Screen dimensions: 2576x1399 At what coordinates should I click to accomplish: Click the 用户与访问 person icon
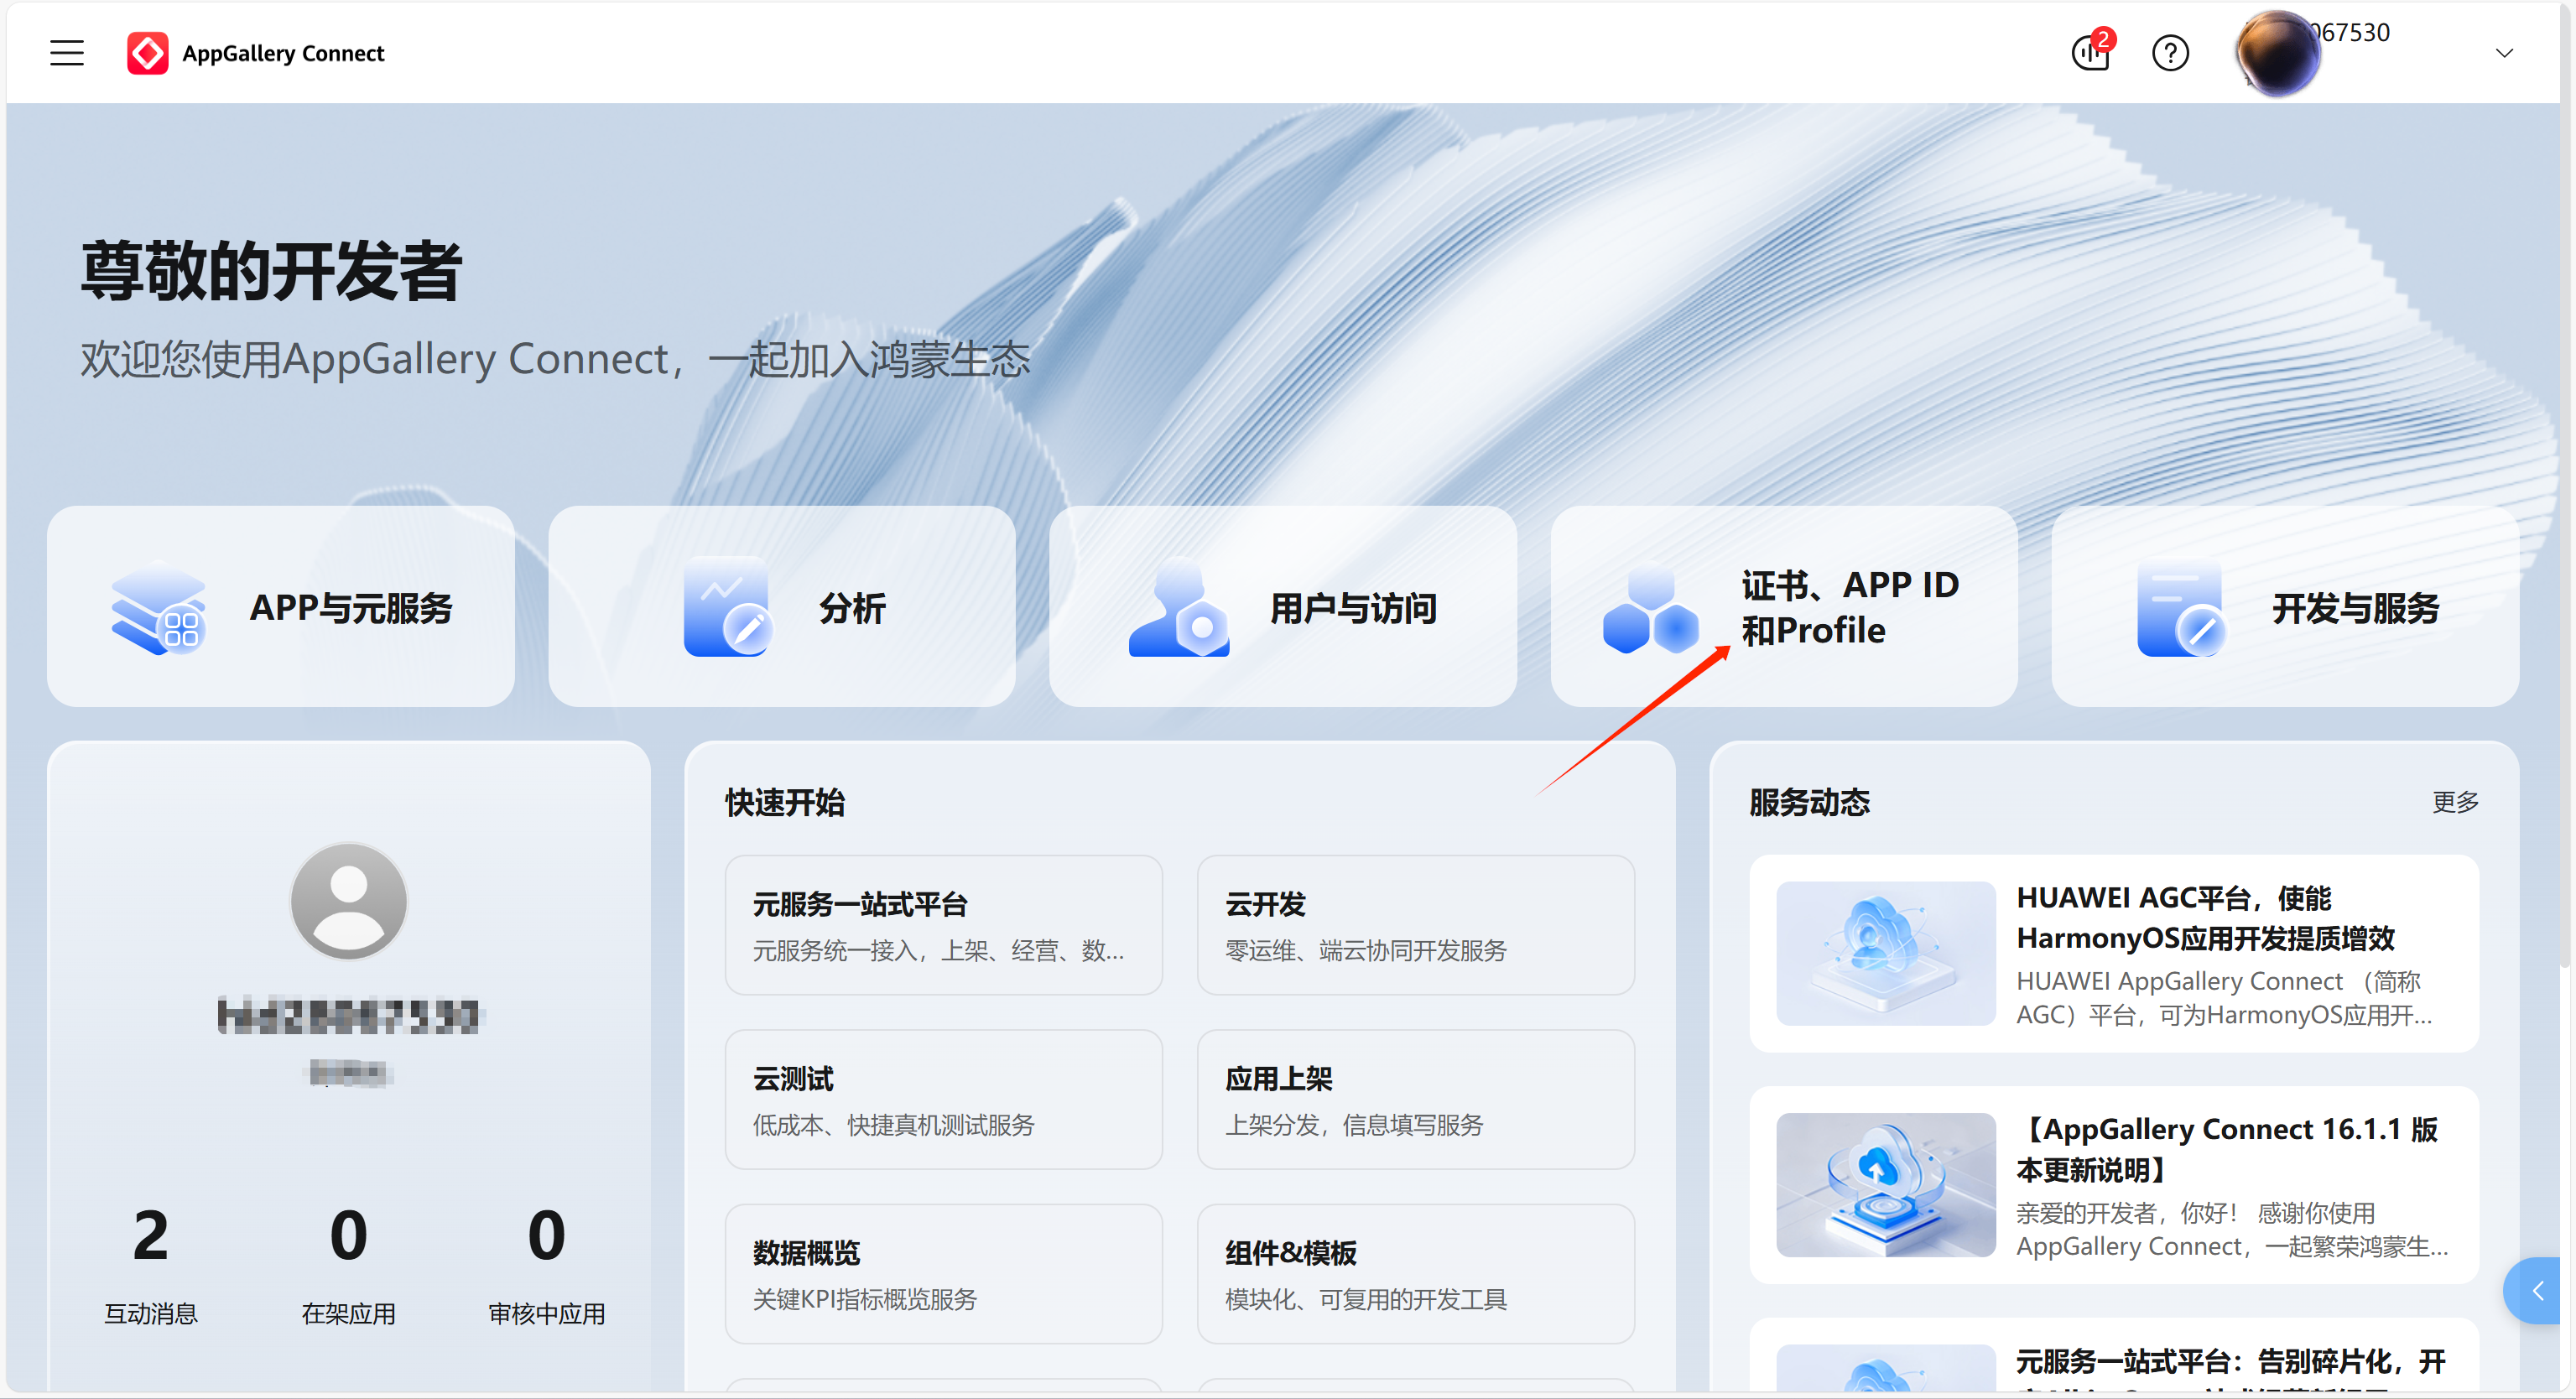pos(1178,607)
